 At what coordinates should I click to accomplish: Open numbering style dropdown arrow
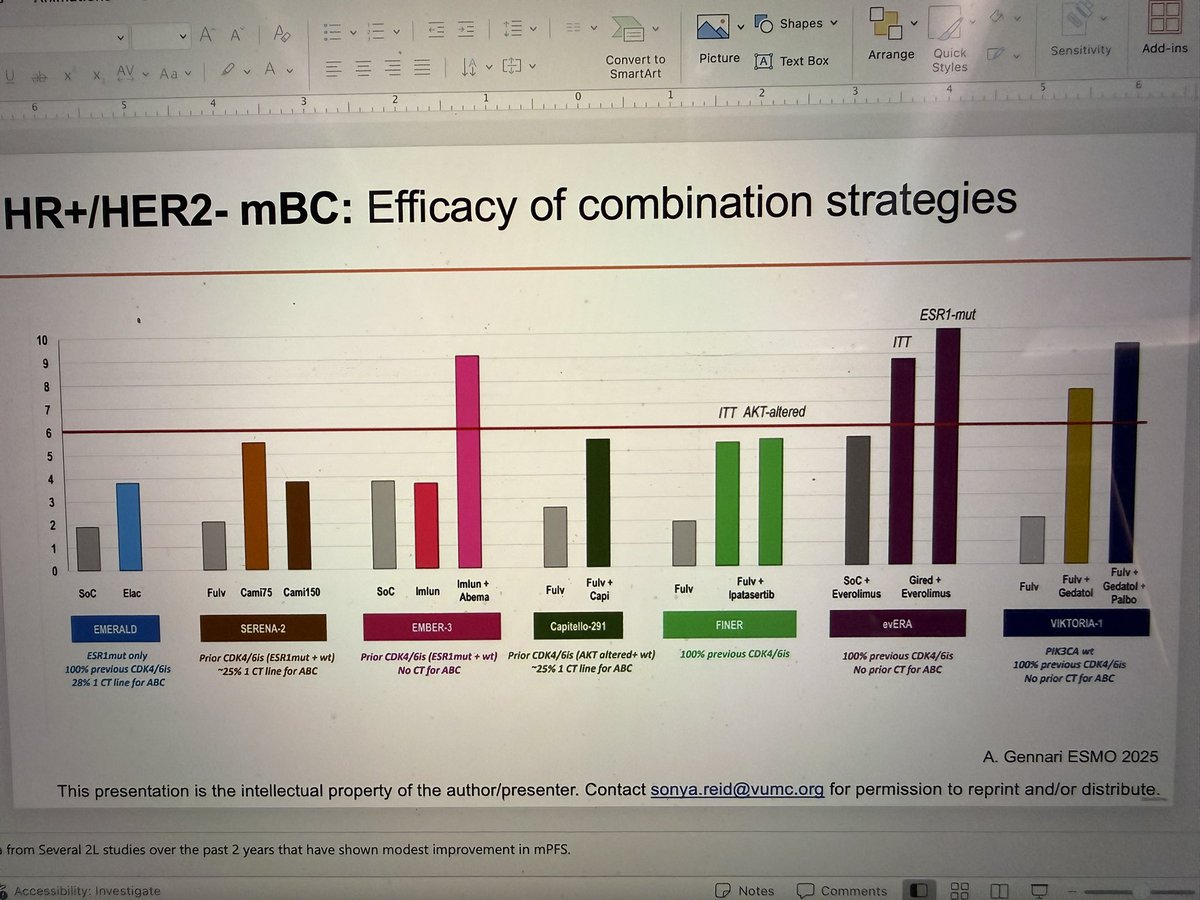pos(398,33)
